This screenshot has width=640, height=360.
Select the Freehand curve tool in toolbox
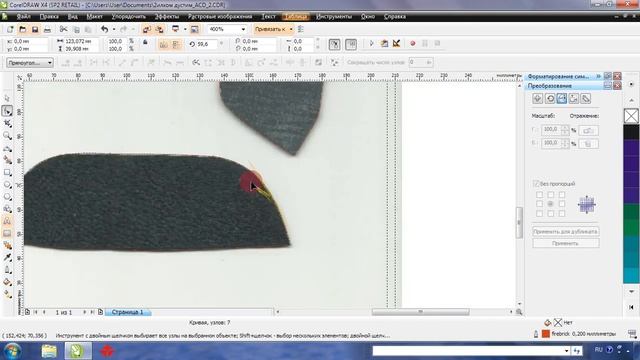[x=7, y=148]
